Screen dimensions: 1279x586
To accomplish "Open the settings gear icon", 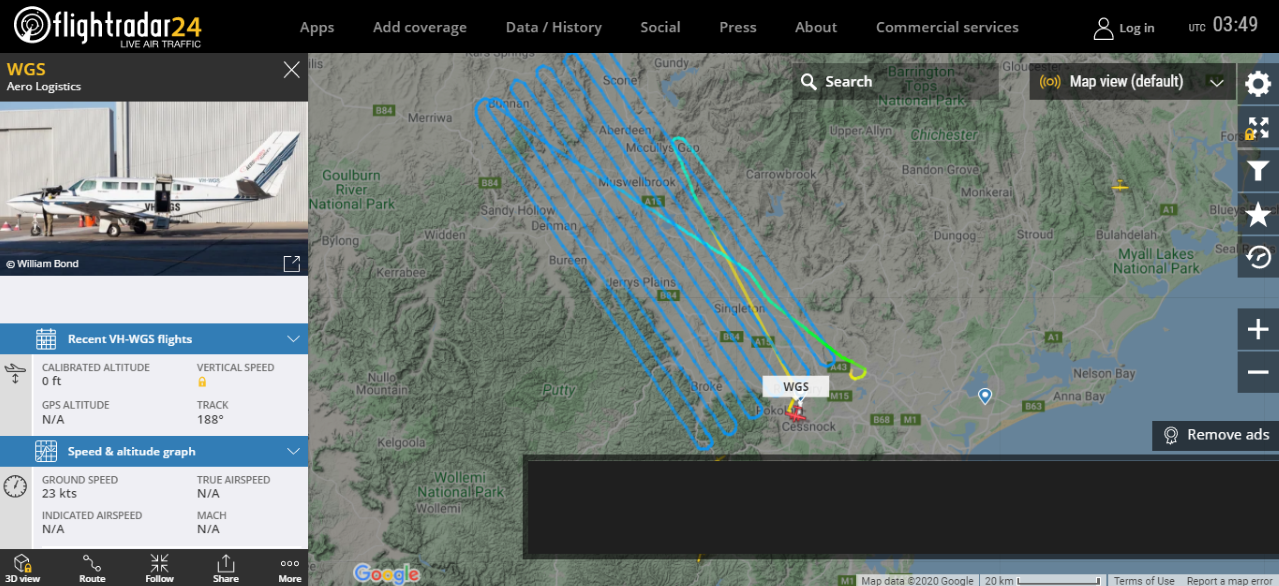I will [1258, 83].
